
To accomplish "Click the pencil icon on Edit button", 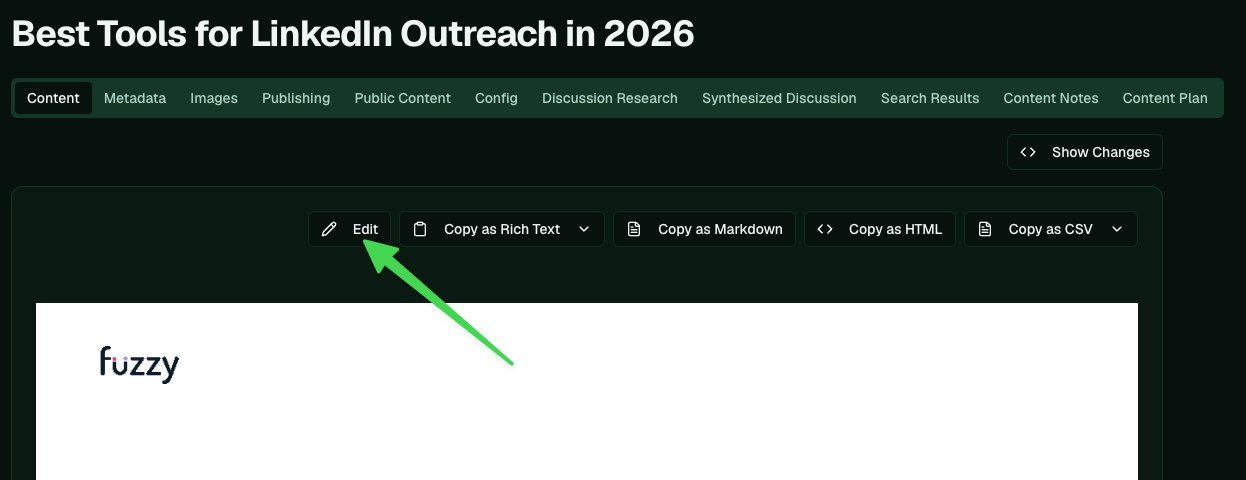I will [x=329, y=229].
